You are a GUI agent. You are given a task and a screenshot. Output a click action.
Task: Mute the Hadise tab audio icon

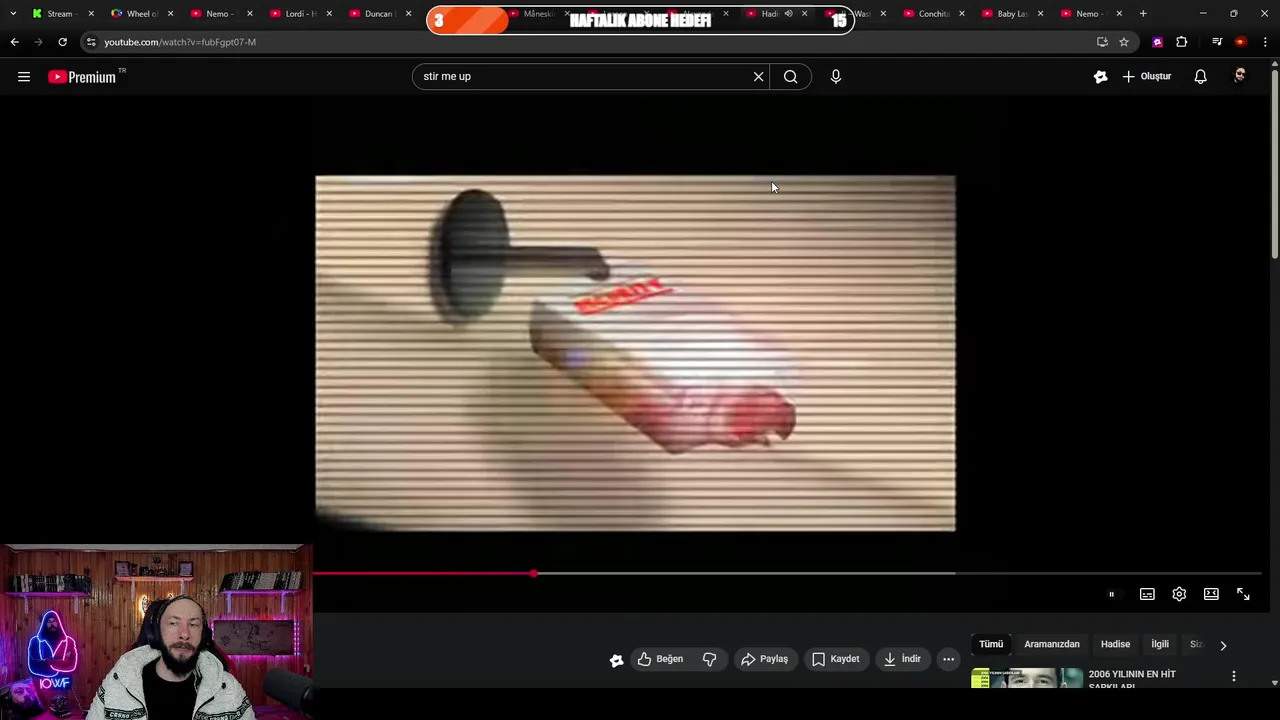click(x=788, y=14)
